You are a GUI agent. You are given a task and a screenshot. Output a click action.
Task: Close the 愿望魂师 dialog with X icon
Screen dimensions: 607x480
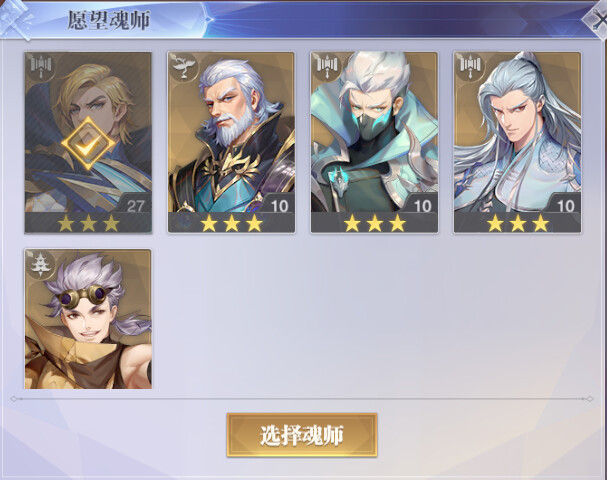598,19
